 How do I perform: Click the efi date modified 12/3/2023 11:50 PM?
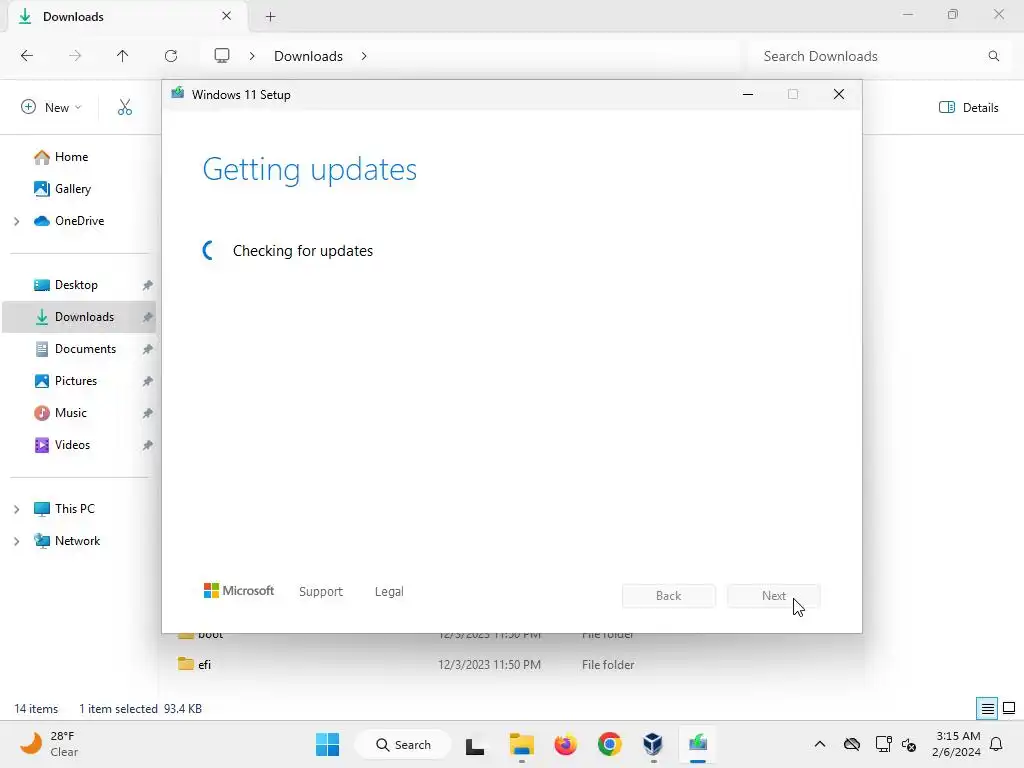click(489, 665)
